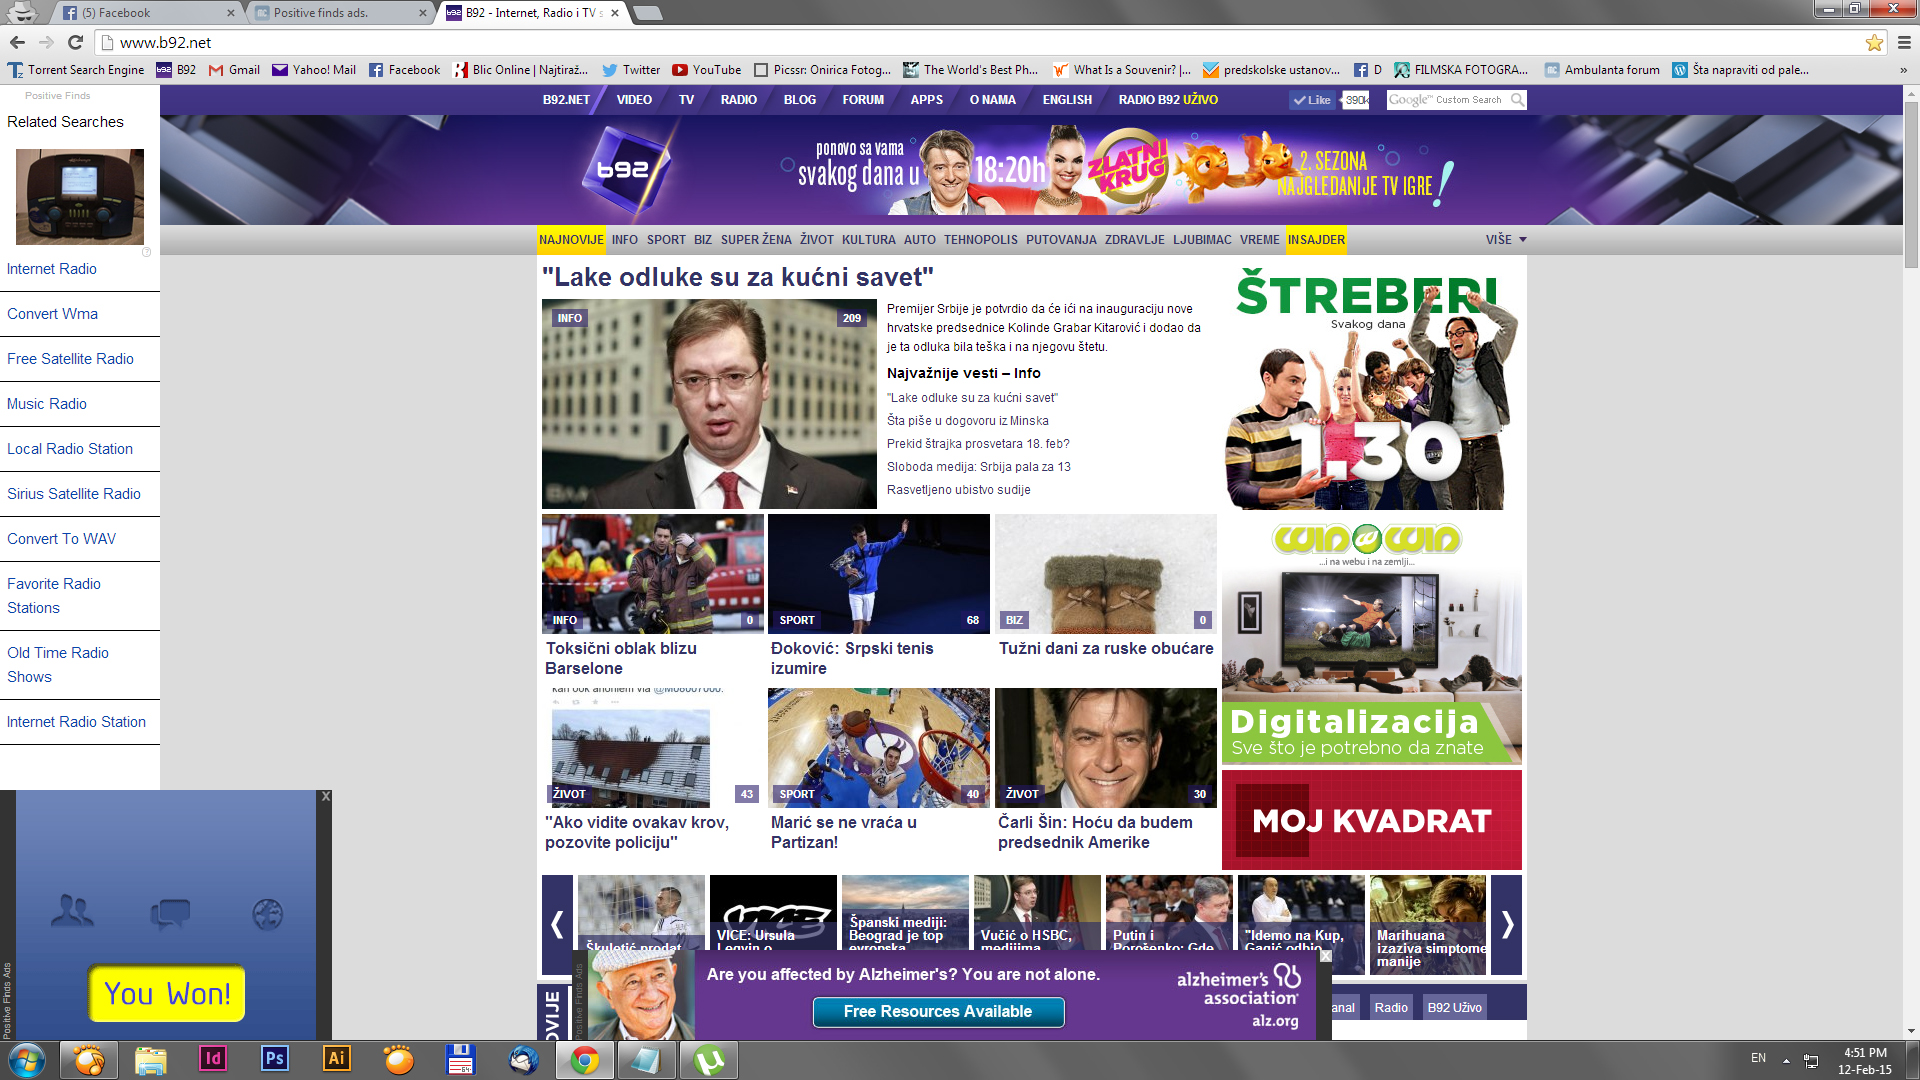Open the Čarli Šin article thumbnail
This screenshot has width=1920, height=1080.
click(x=1106, y=748)
